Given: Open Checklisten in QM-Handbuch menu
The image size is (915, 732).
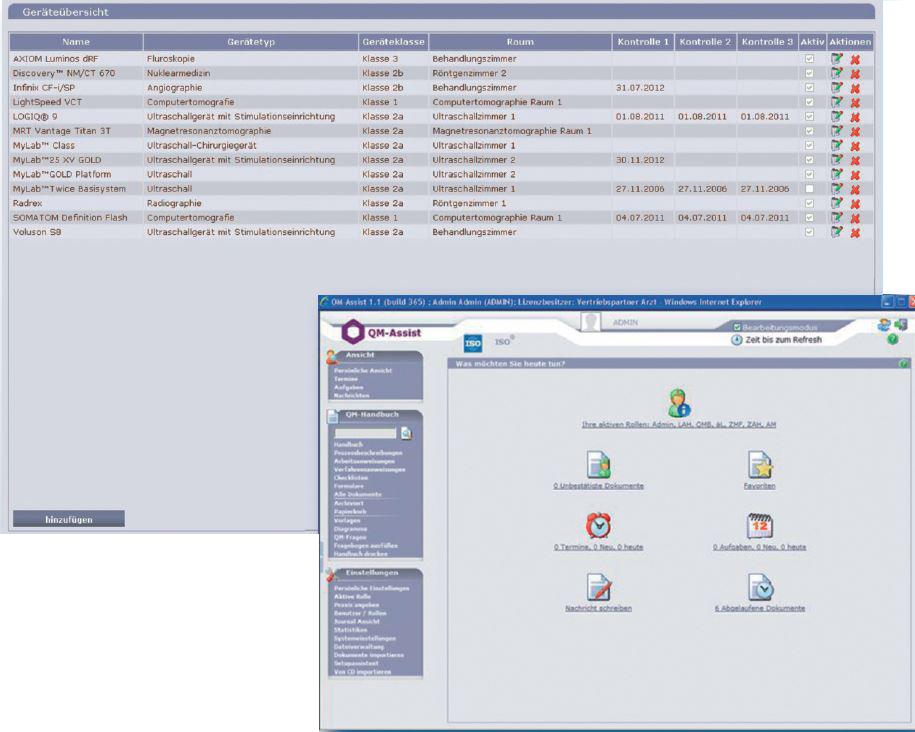Looking at the screenshot, I should [351, 477].
